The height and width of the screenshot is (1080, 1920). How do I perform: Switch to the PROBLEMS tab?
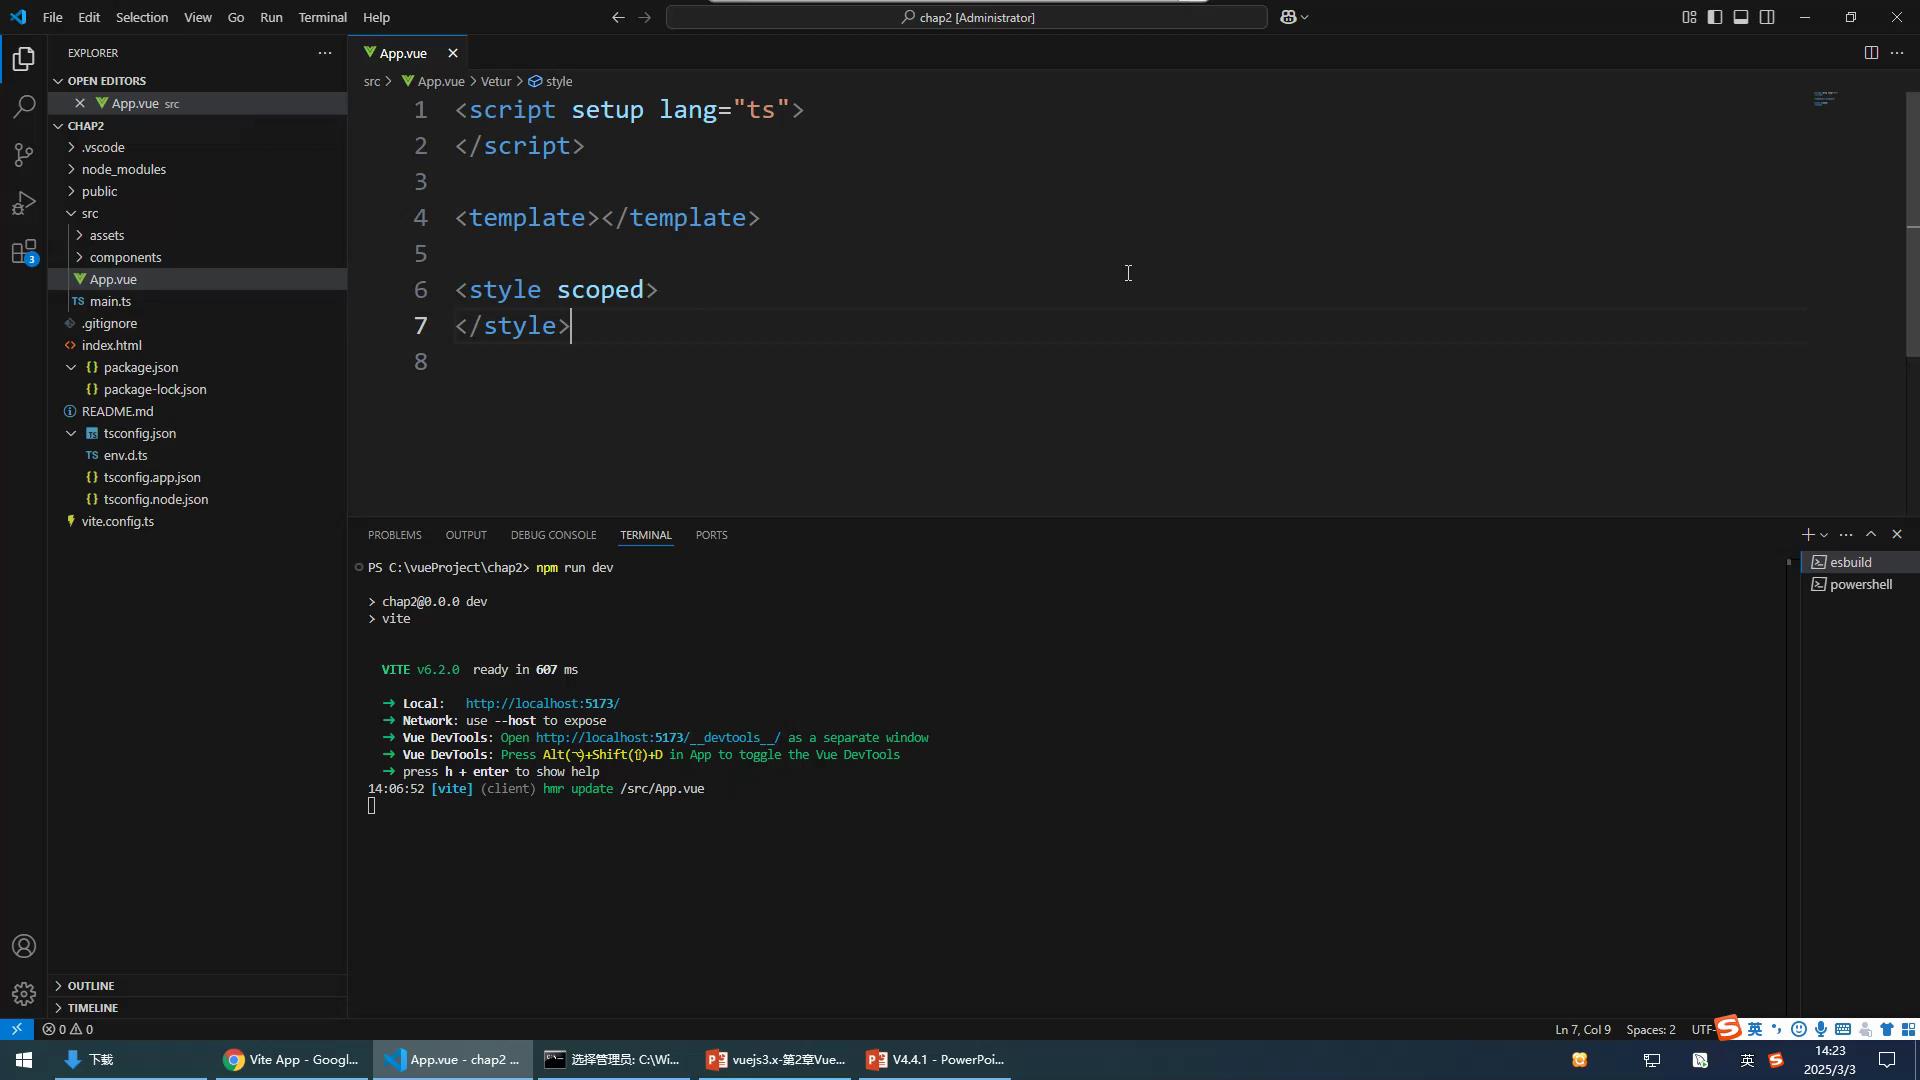pos(394,535)
